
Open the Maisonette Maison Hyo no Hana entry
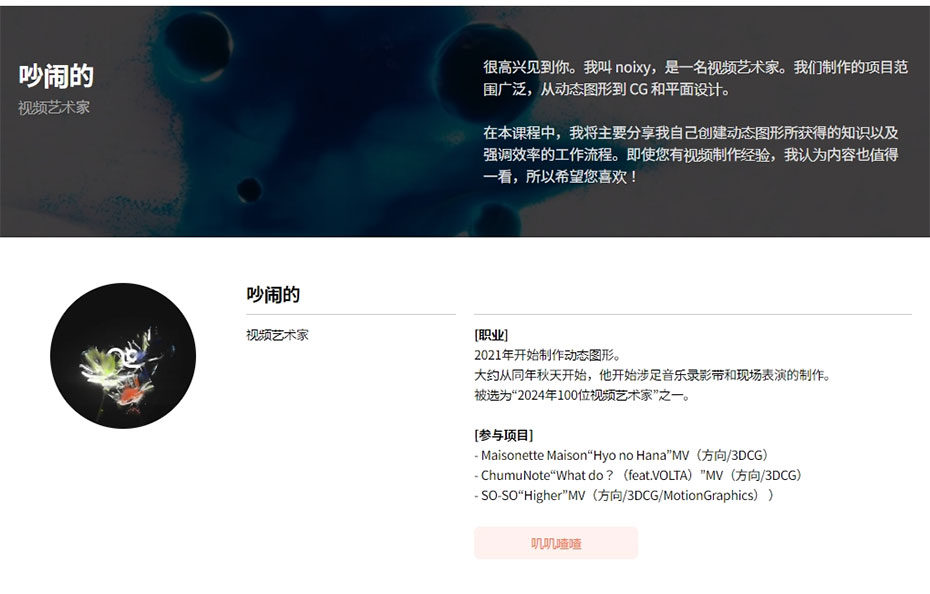tap(622, 455)
